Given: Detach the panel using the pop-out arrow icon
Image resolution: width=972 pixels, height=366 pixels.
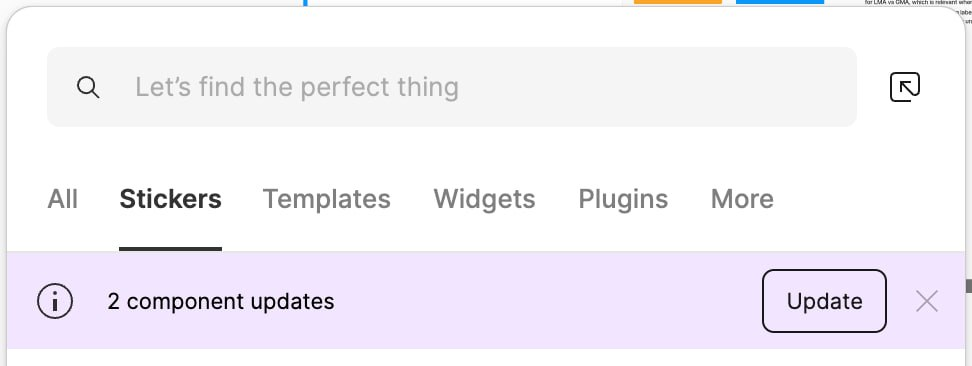Looking at the screenshot, I should coord(904,87).
